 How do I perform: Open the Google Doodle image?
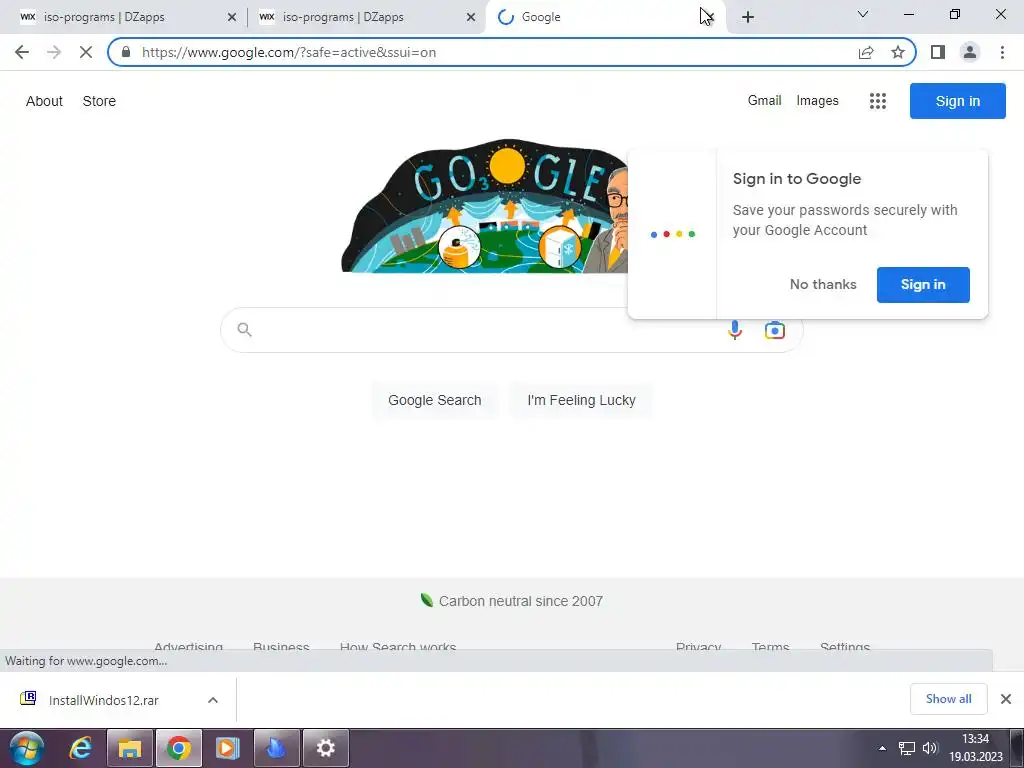485,206
